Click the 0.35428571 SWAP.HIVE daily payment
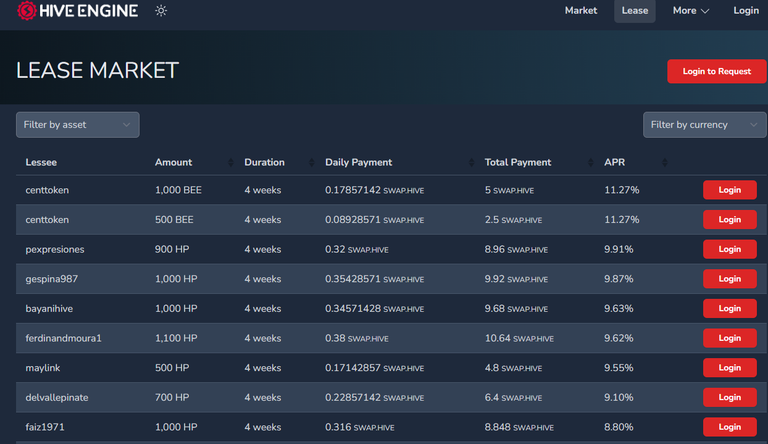768x444 pixels. tap(375, 279)
